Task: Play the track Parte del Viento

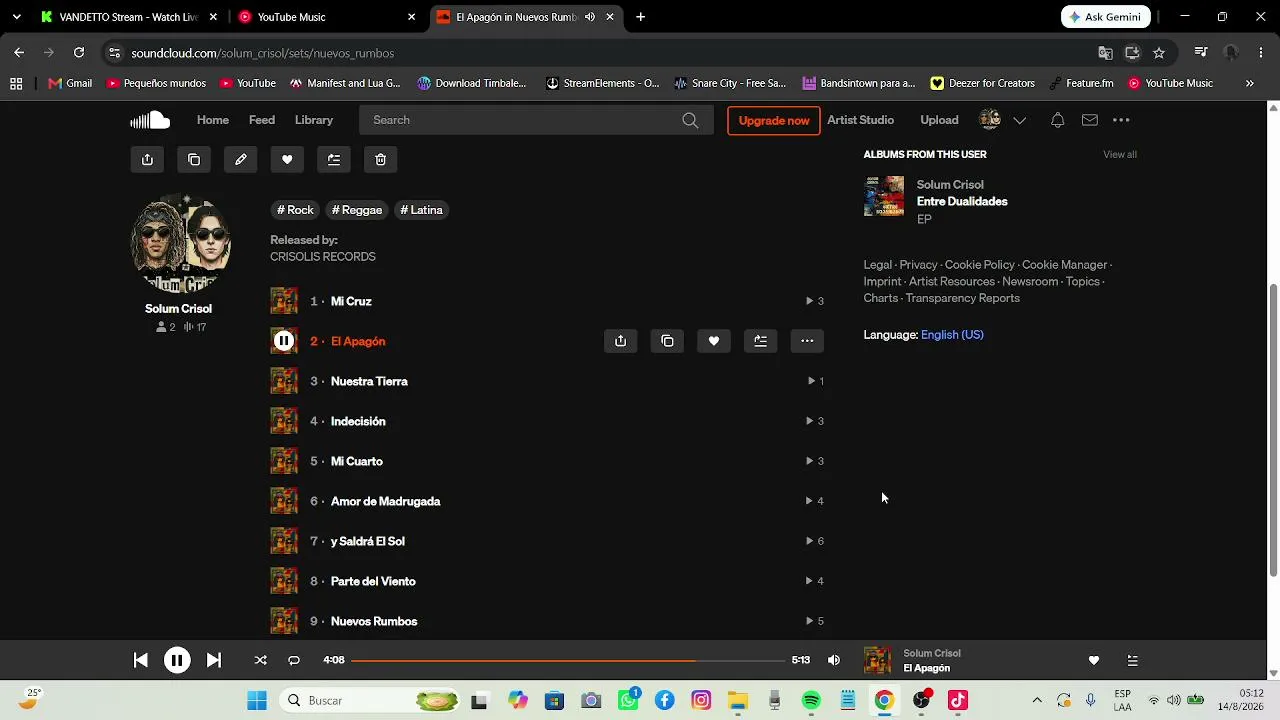Action: (x=373, y=581)
